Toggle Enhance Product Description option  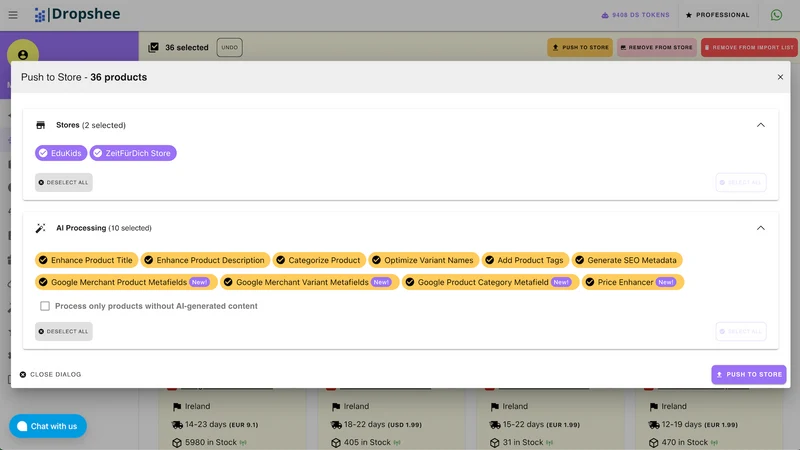[205, 260]
